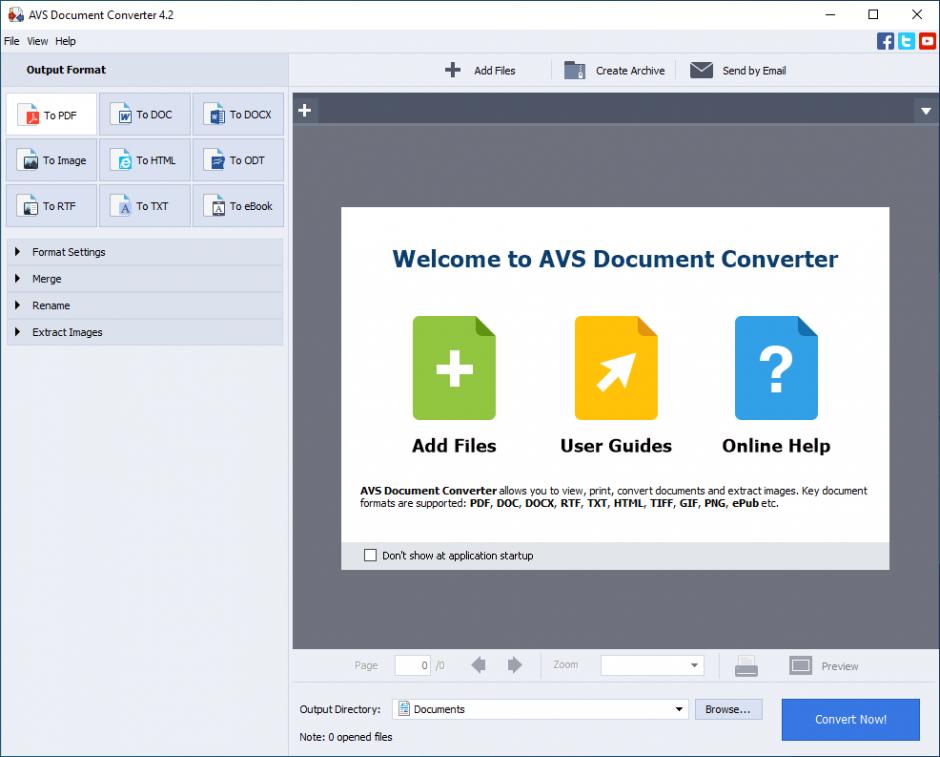Open the Facebook page icon
The width and height of the screenshot is (940, 757).
pyautogui.click(x=885, y=41)
